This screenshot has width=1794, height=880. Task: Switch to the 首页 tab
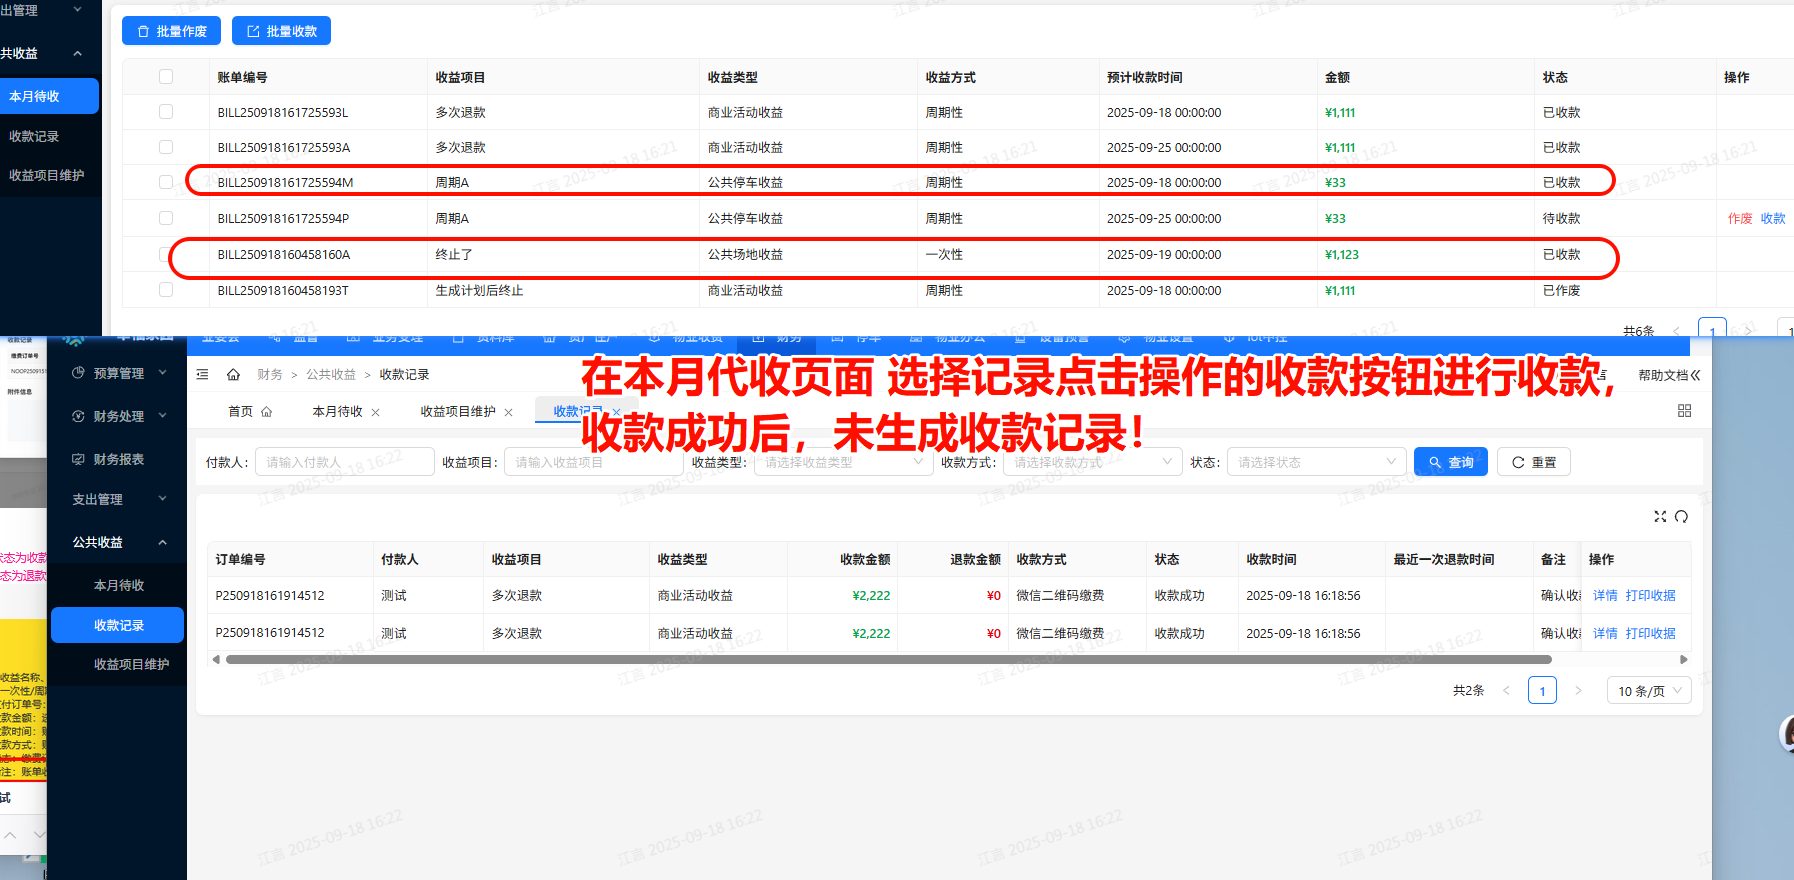point(250,411)
